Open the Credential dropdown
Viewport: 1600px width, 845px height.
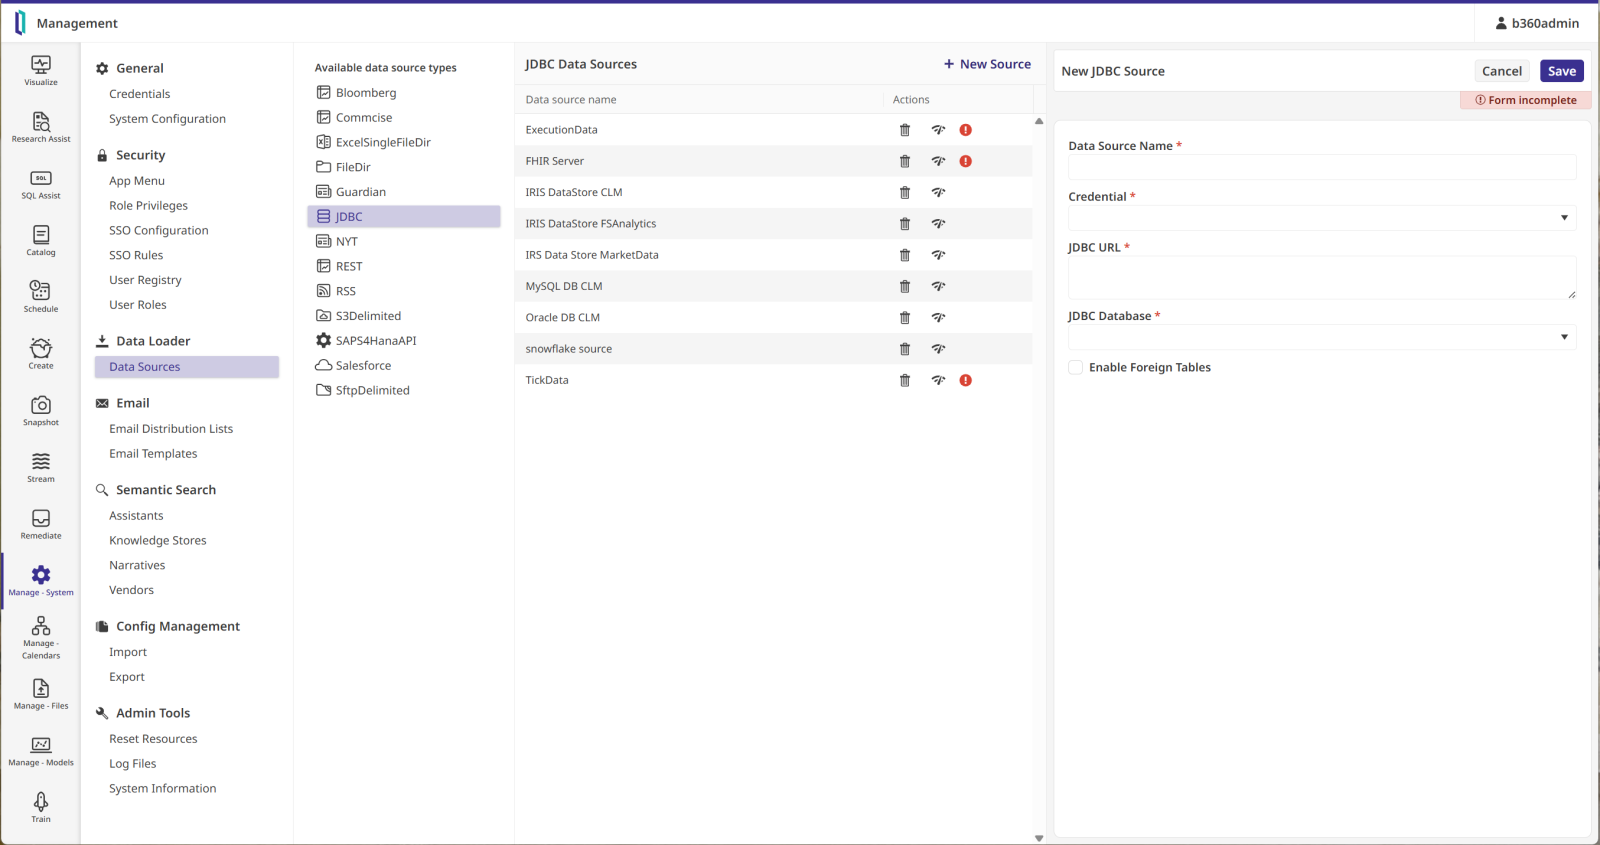tap(1321, 218)
